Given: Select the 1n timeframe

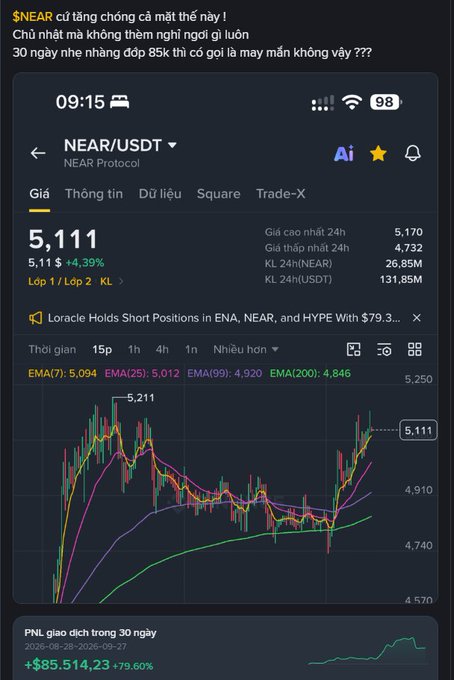Looking at the screenshot, I should [191, 350].
